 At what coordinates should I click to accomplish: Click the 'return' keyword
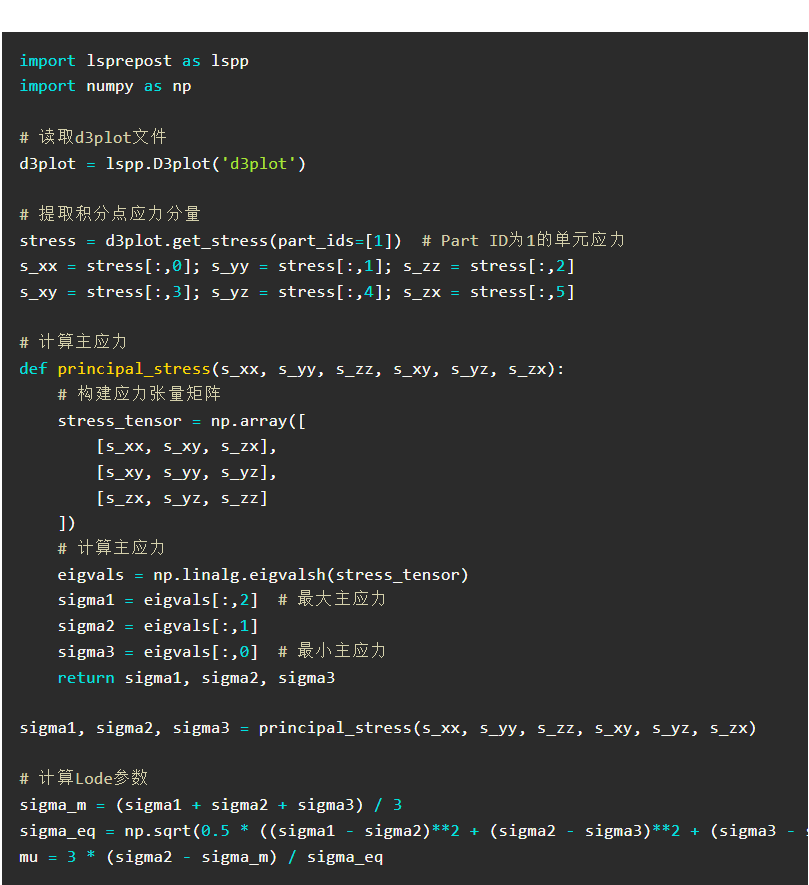point(86,677)
